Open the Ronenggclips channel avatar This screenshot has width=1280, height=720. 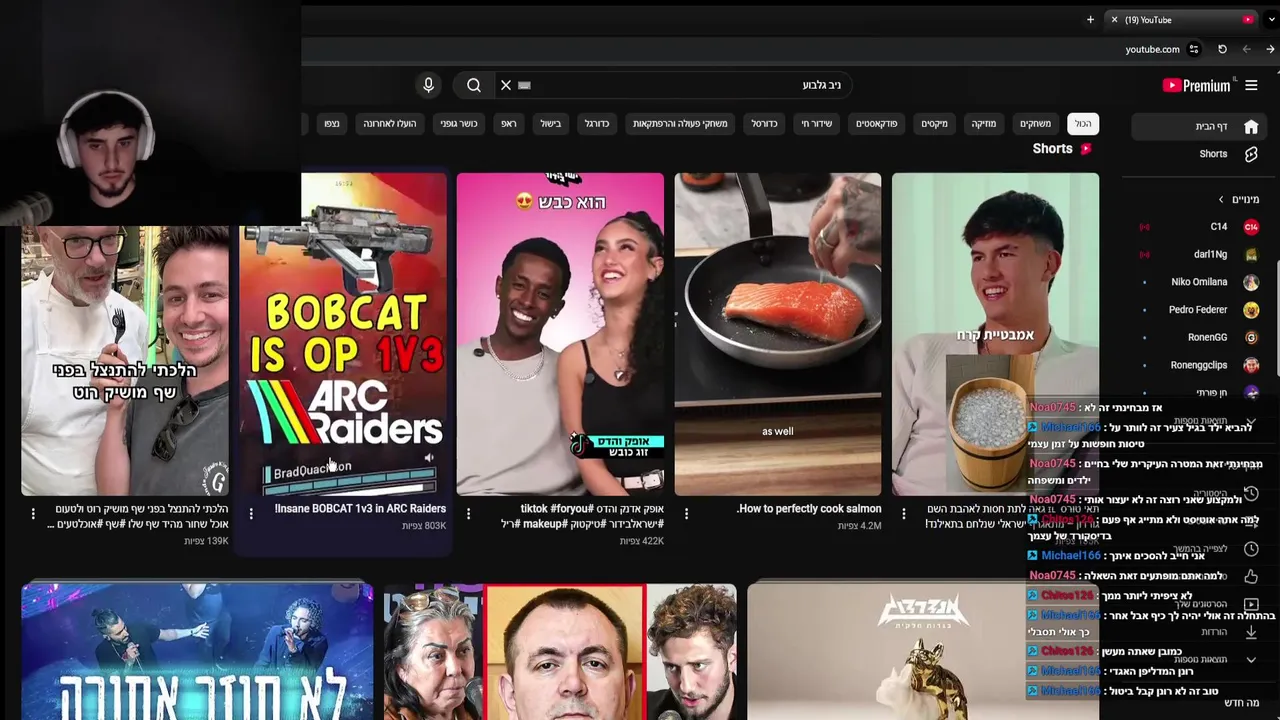[x=1251, y=365]
